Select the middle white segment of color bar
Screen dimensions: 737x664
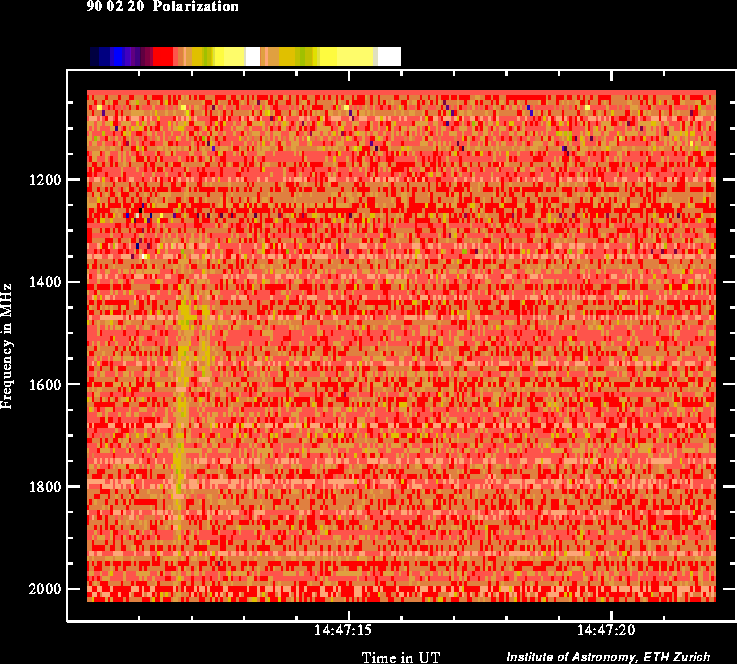coord(252,57)
